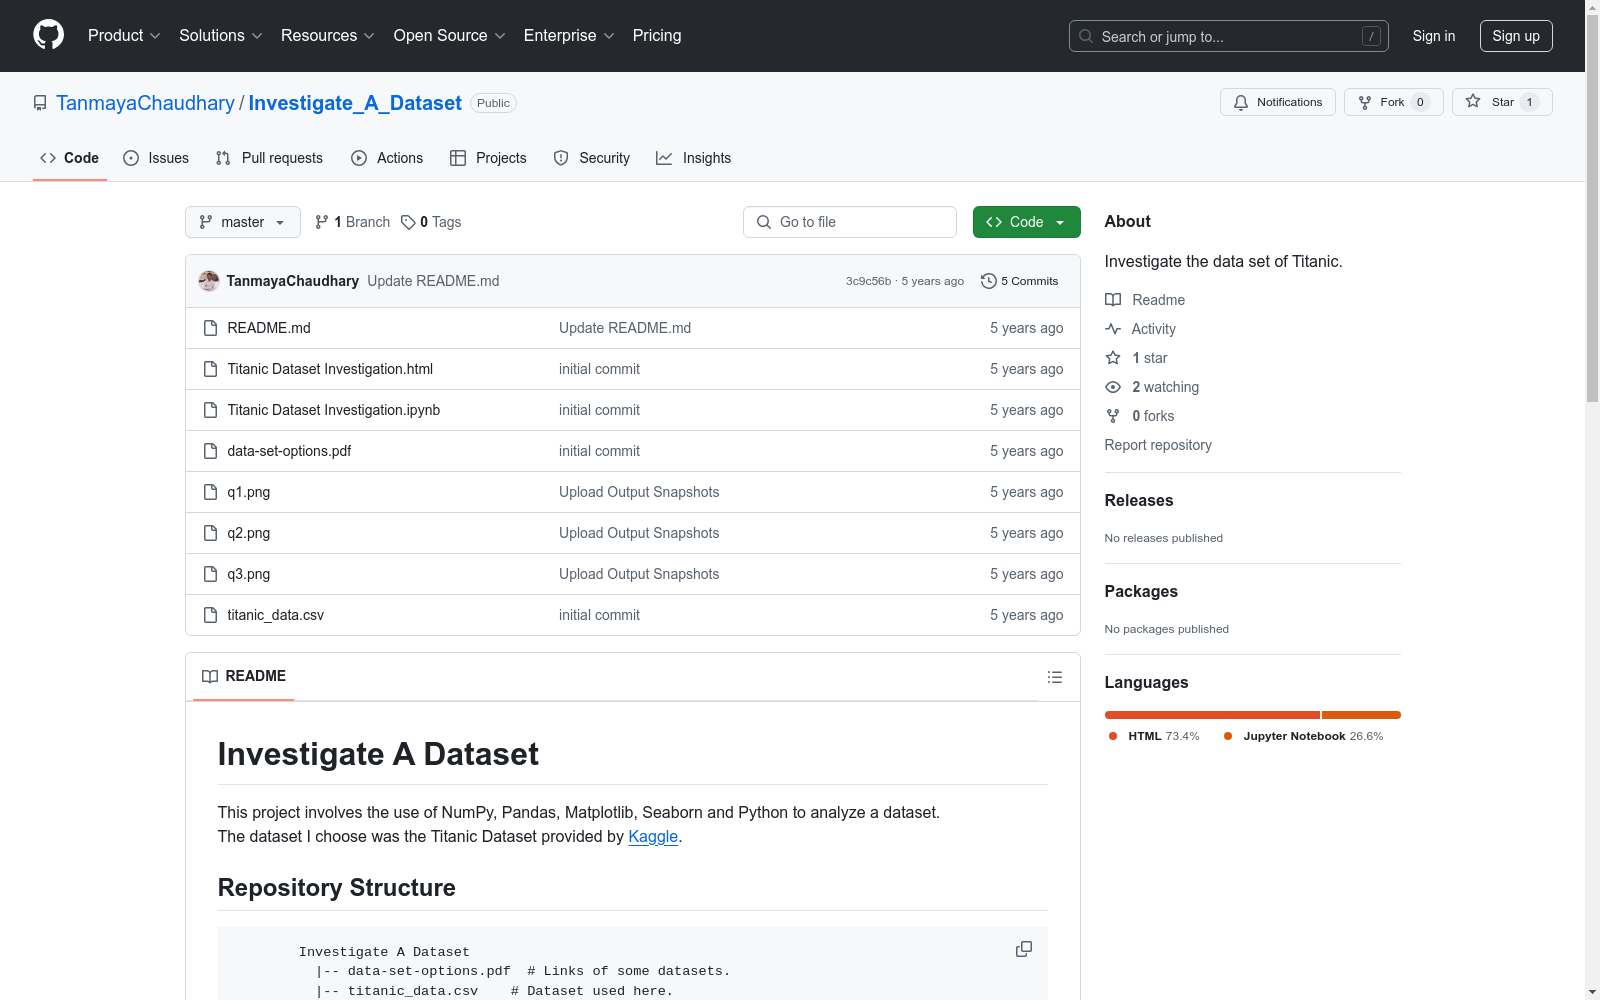Expand the Open Source menu

click(x=450, y=36)
